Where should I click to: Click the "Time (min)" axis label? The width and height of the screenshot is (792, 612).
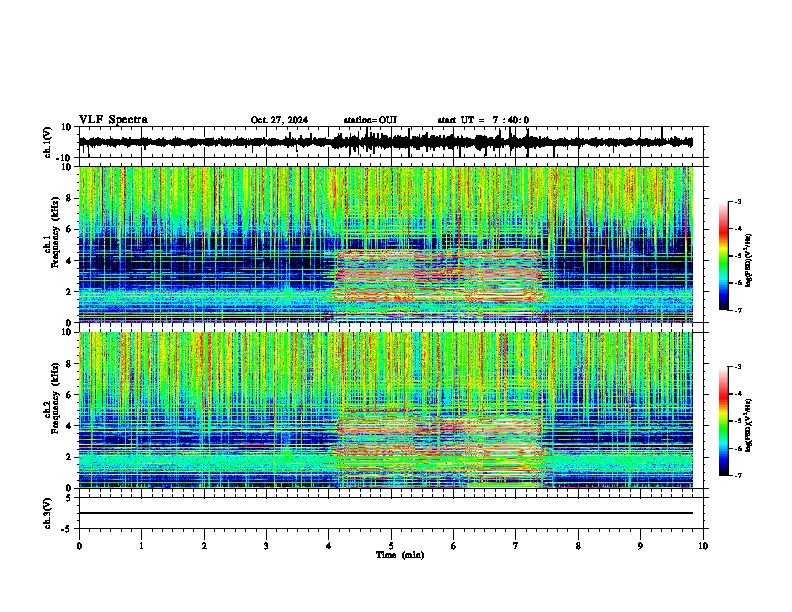click(x=400, y=555)
